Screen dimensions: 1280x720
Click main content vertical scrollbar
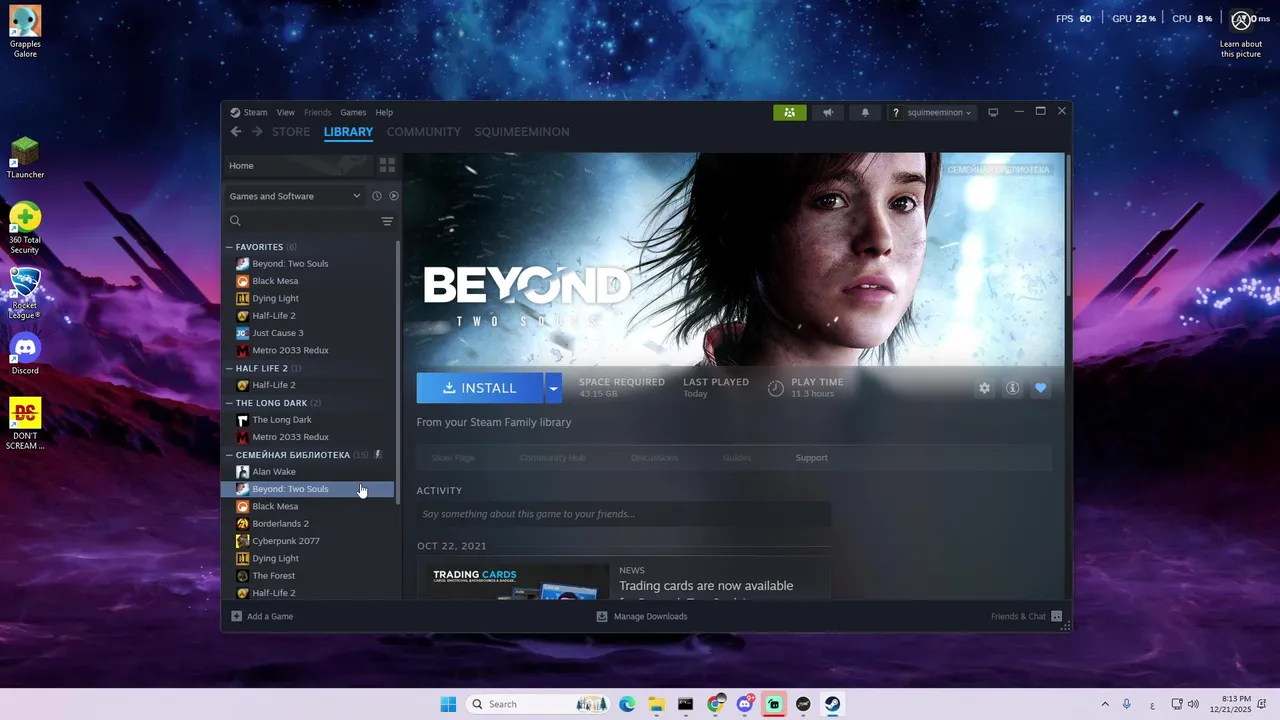(1068, 225)
